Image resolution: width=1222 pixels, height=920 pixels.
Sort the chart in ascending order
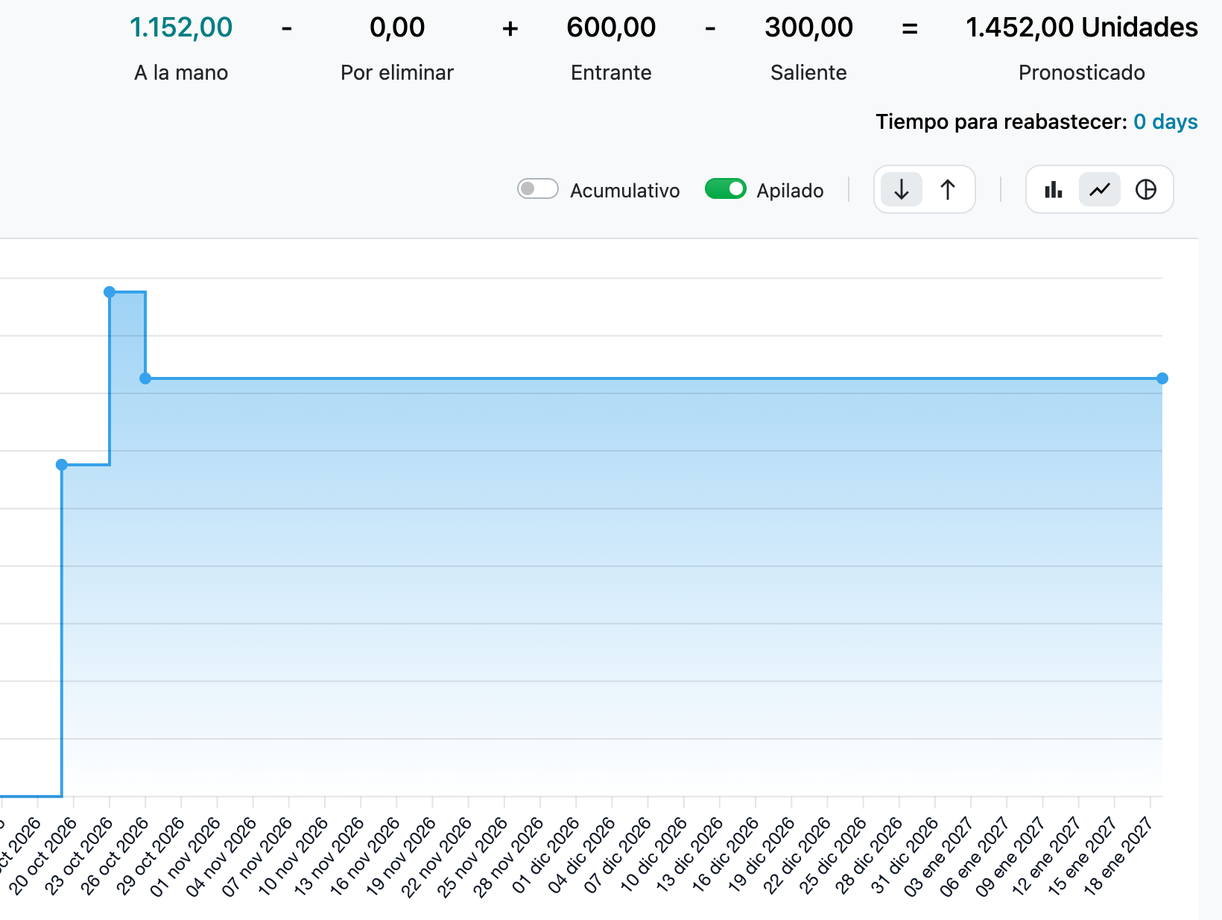(948, 189)
